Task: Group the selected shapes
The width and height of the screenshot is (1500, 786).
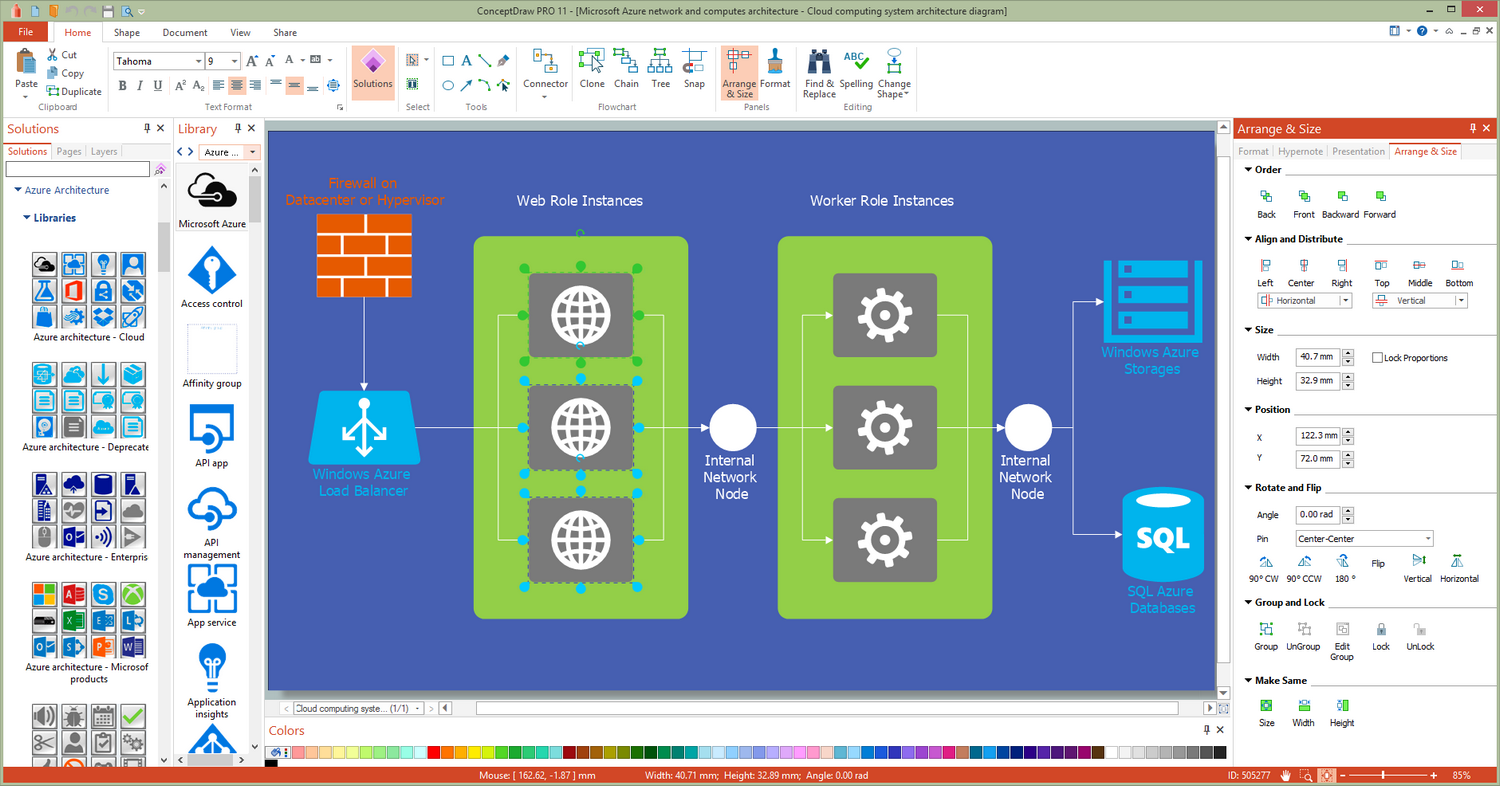Action: click(x=1266, y=637)
